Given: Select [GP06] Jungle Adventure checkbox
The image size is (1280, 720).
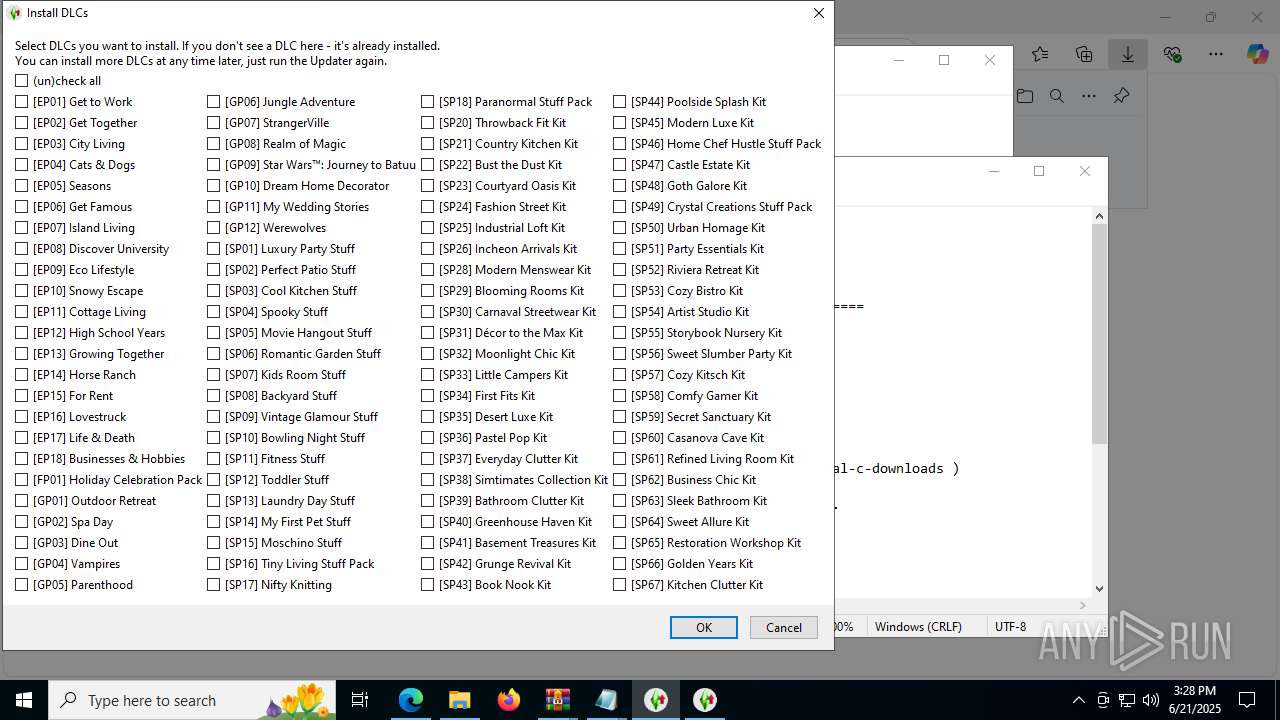Looking at the screenshot, I should 214,102.
